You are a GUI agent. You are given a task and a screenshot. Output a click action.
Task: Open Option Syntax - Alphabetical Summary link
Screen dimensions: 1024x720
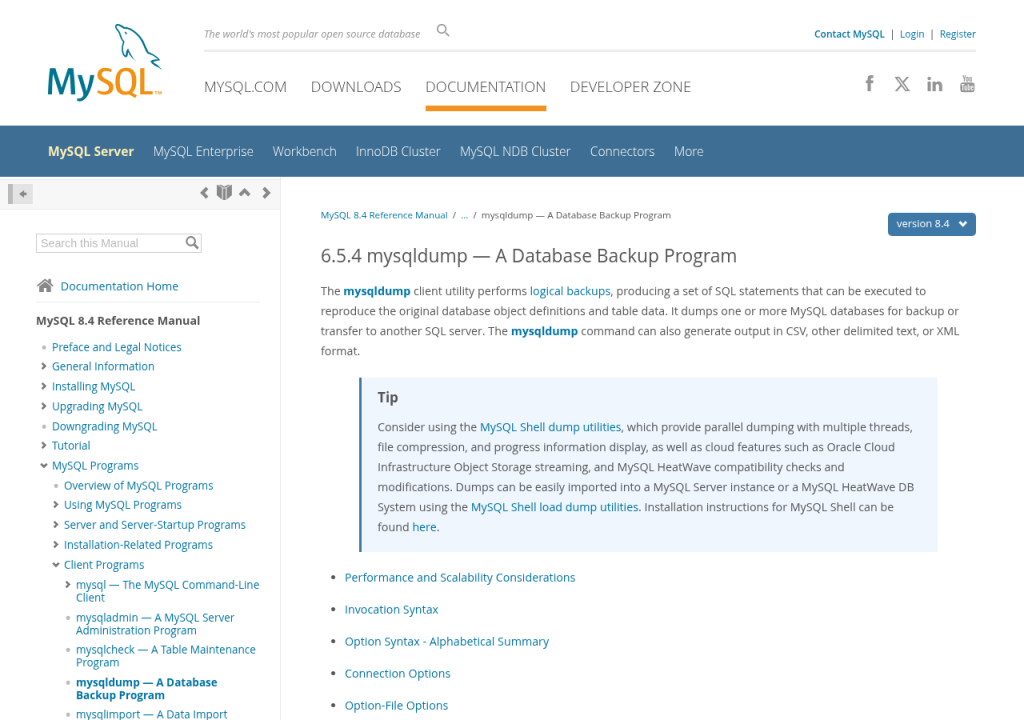[x=447, y=642]
